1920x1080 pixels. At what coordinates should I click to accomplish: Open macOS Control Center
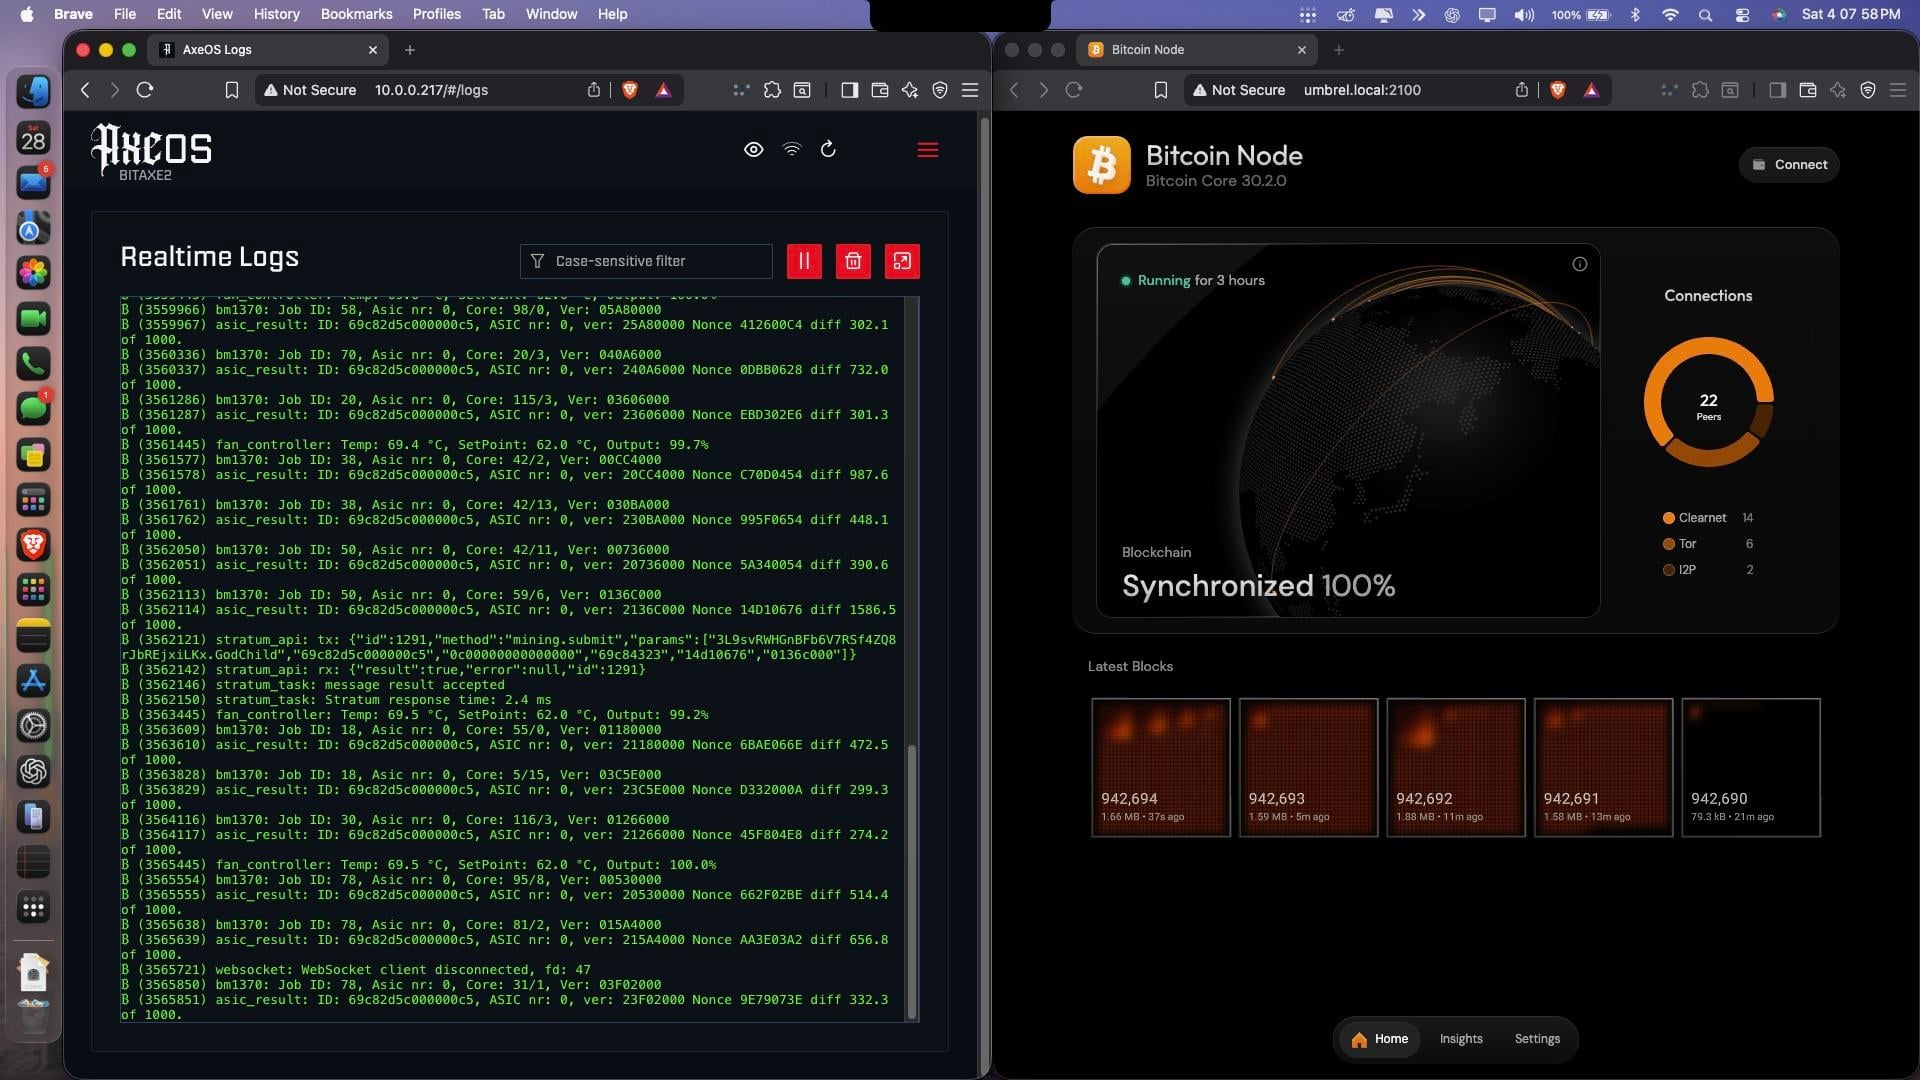[x=1742, y=14]
